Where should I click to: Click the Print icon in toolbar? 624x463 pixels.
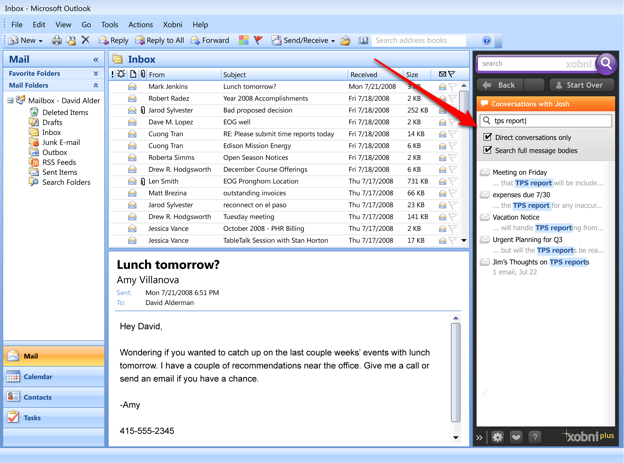pos(56,41)
